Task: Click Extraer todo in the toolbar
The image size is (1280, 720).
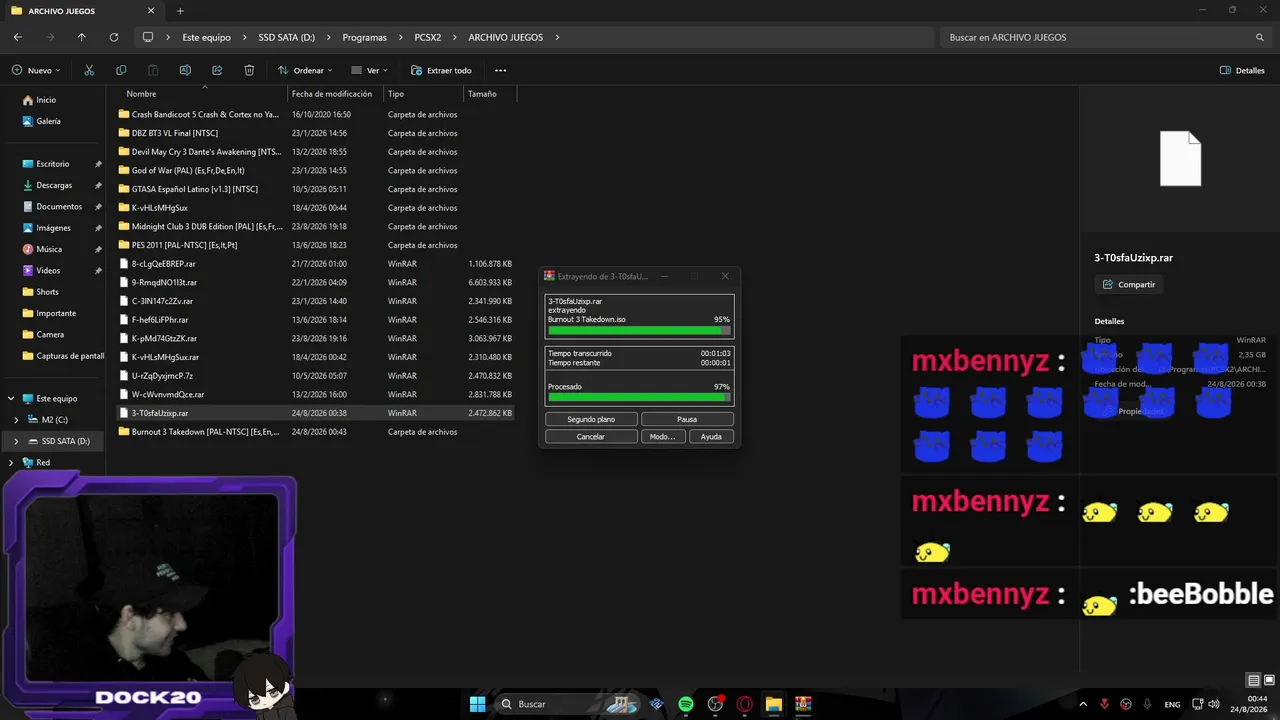Action: [441, 70]
